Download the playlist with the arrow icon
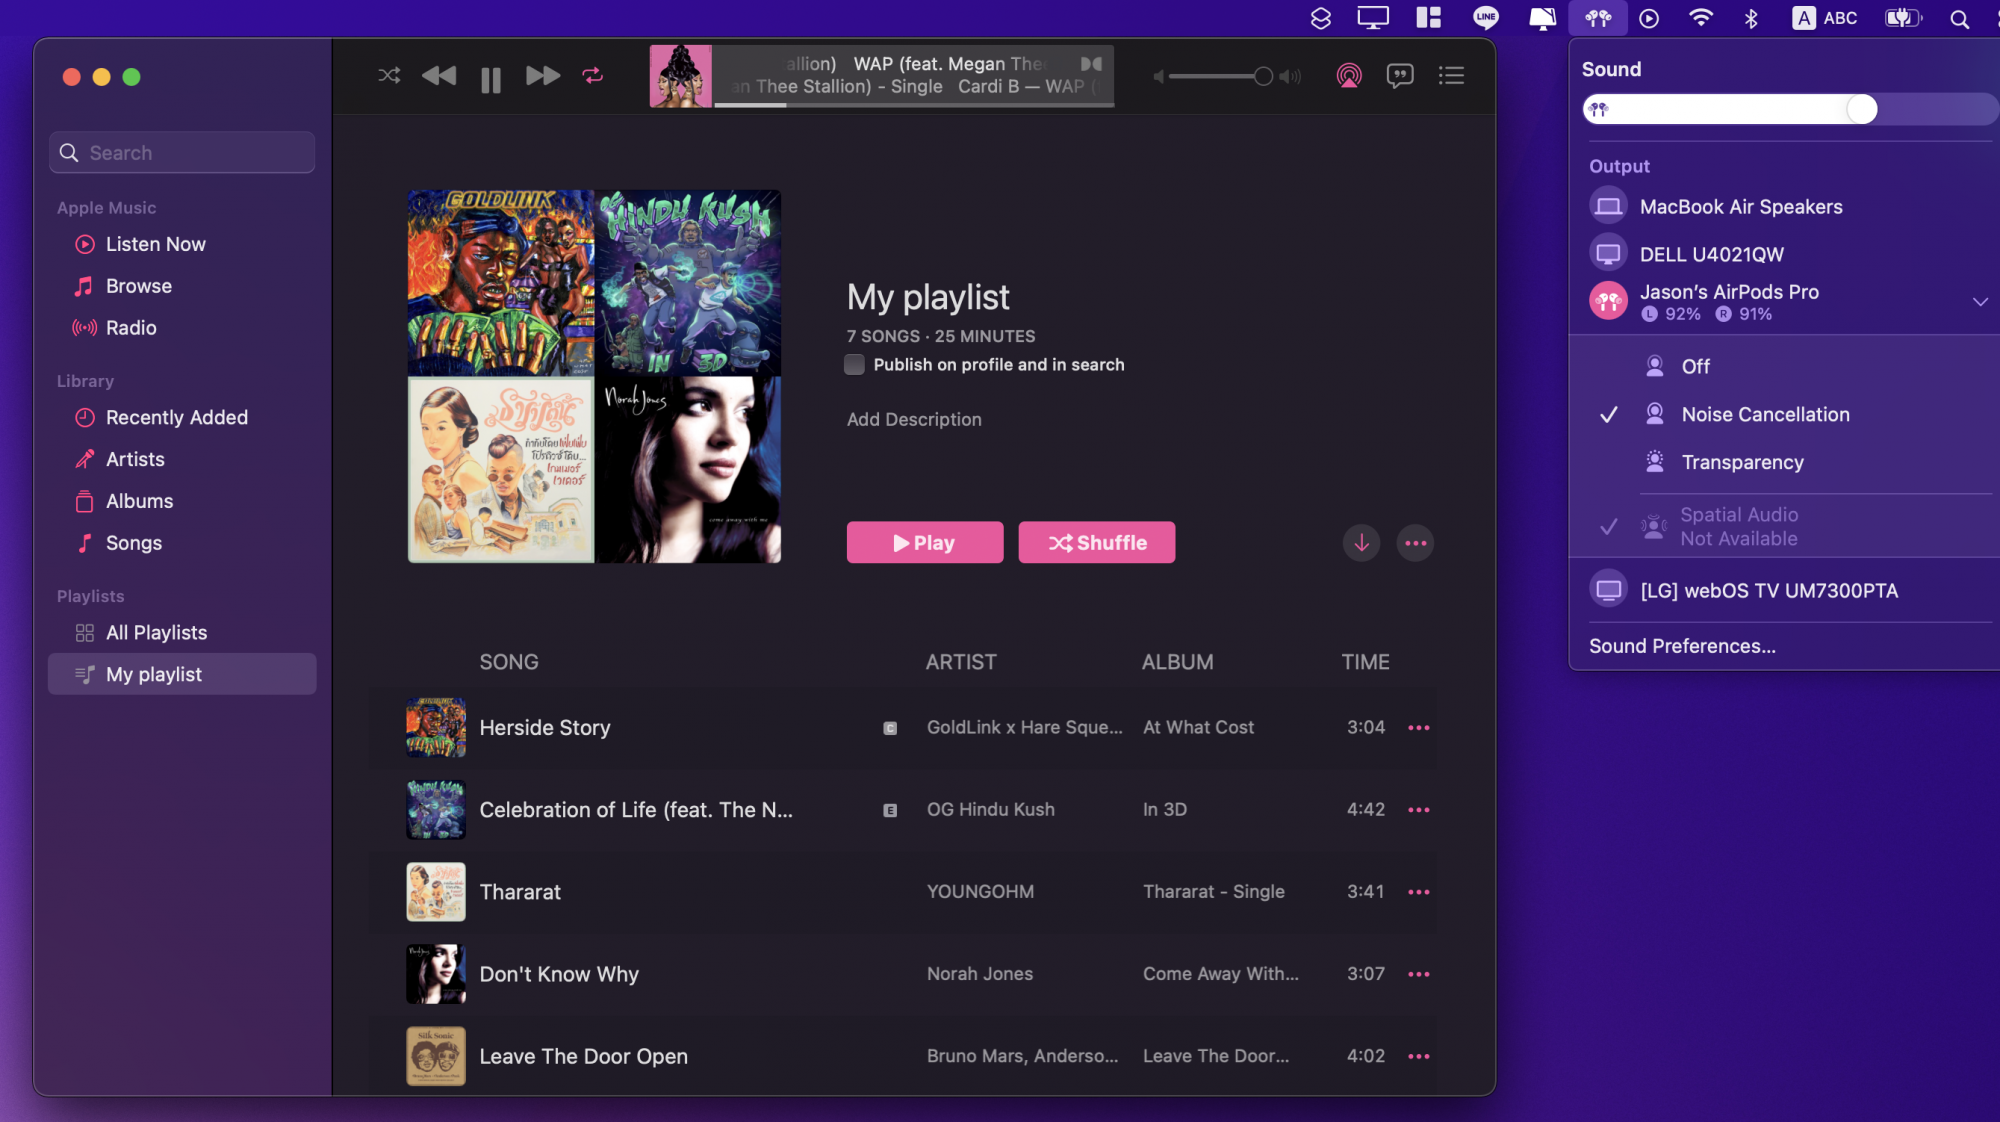The width and height of the screenshot is (2000, 1122). point(1361,543)
